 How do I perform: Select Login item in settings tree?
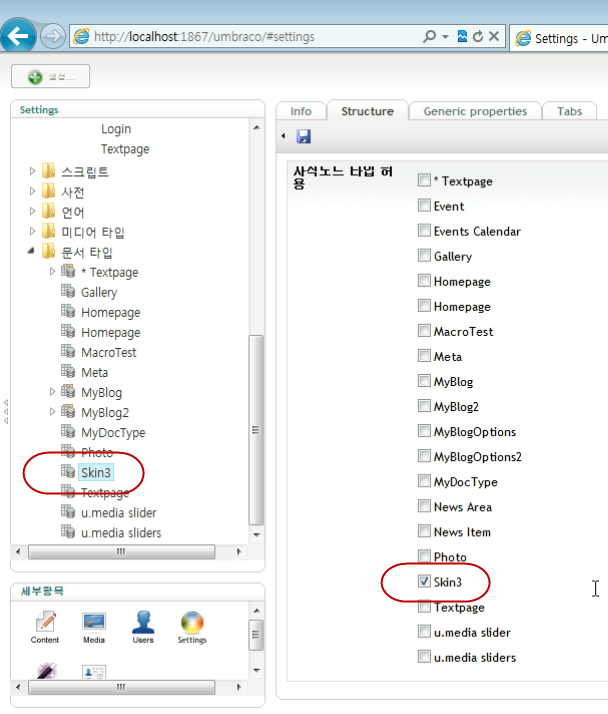point(116,129)
